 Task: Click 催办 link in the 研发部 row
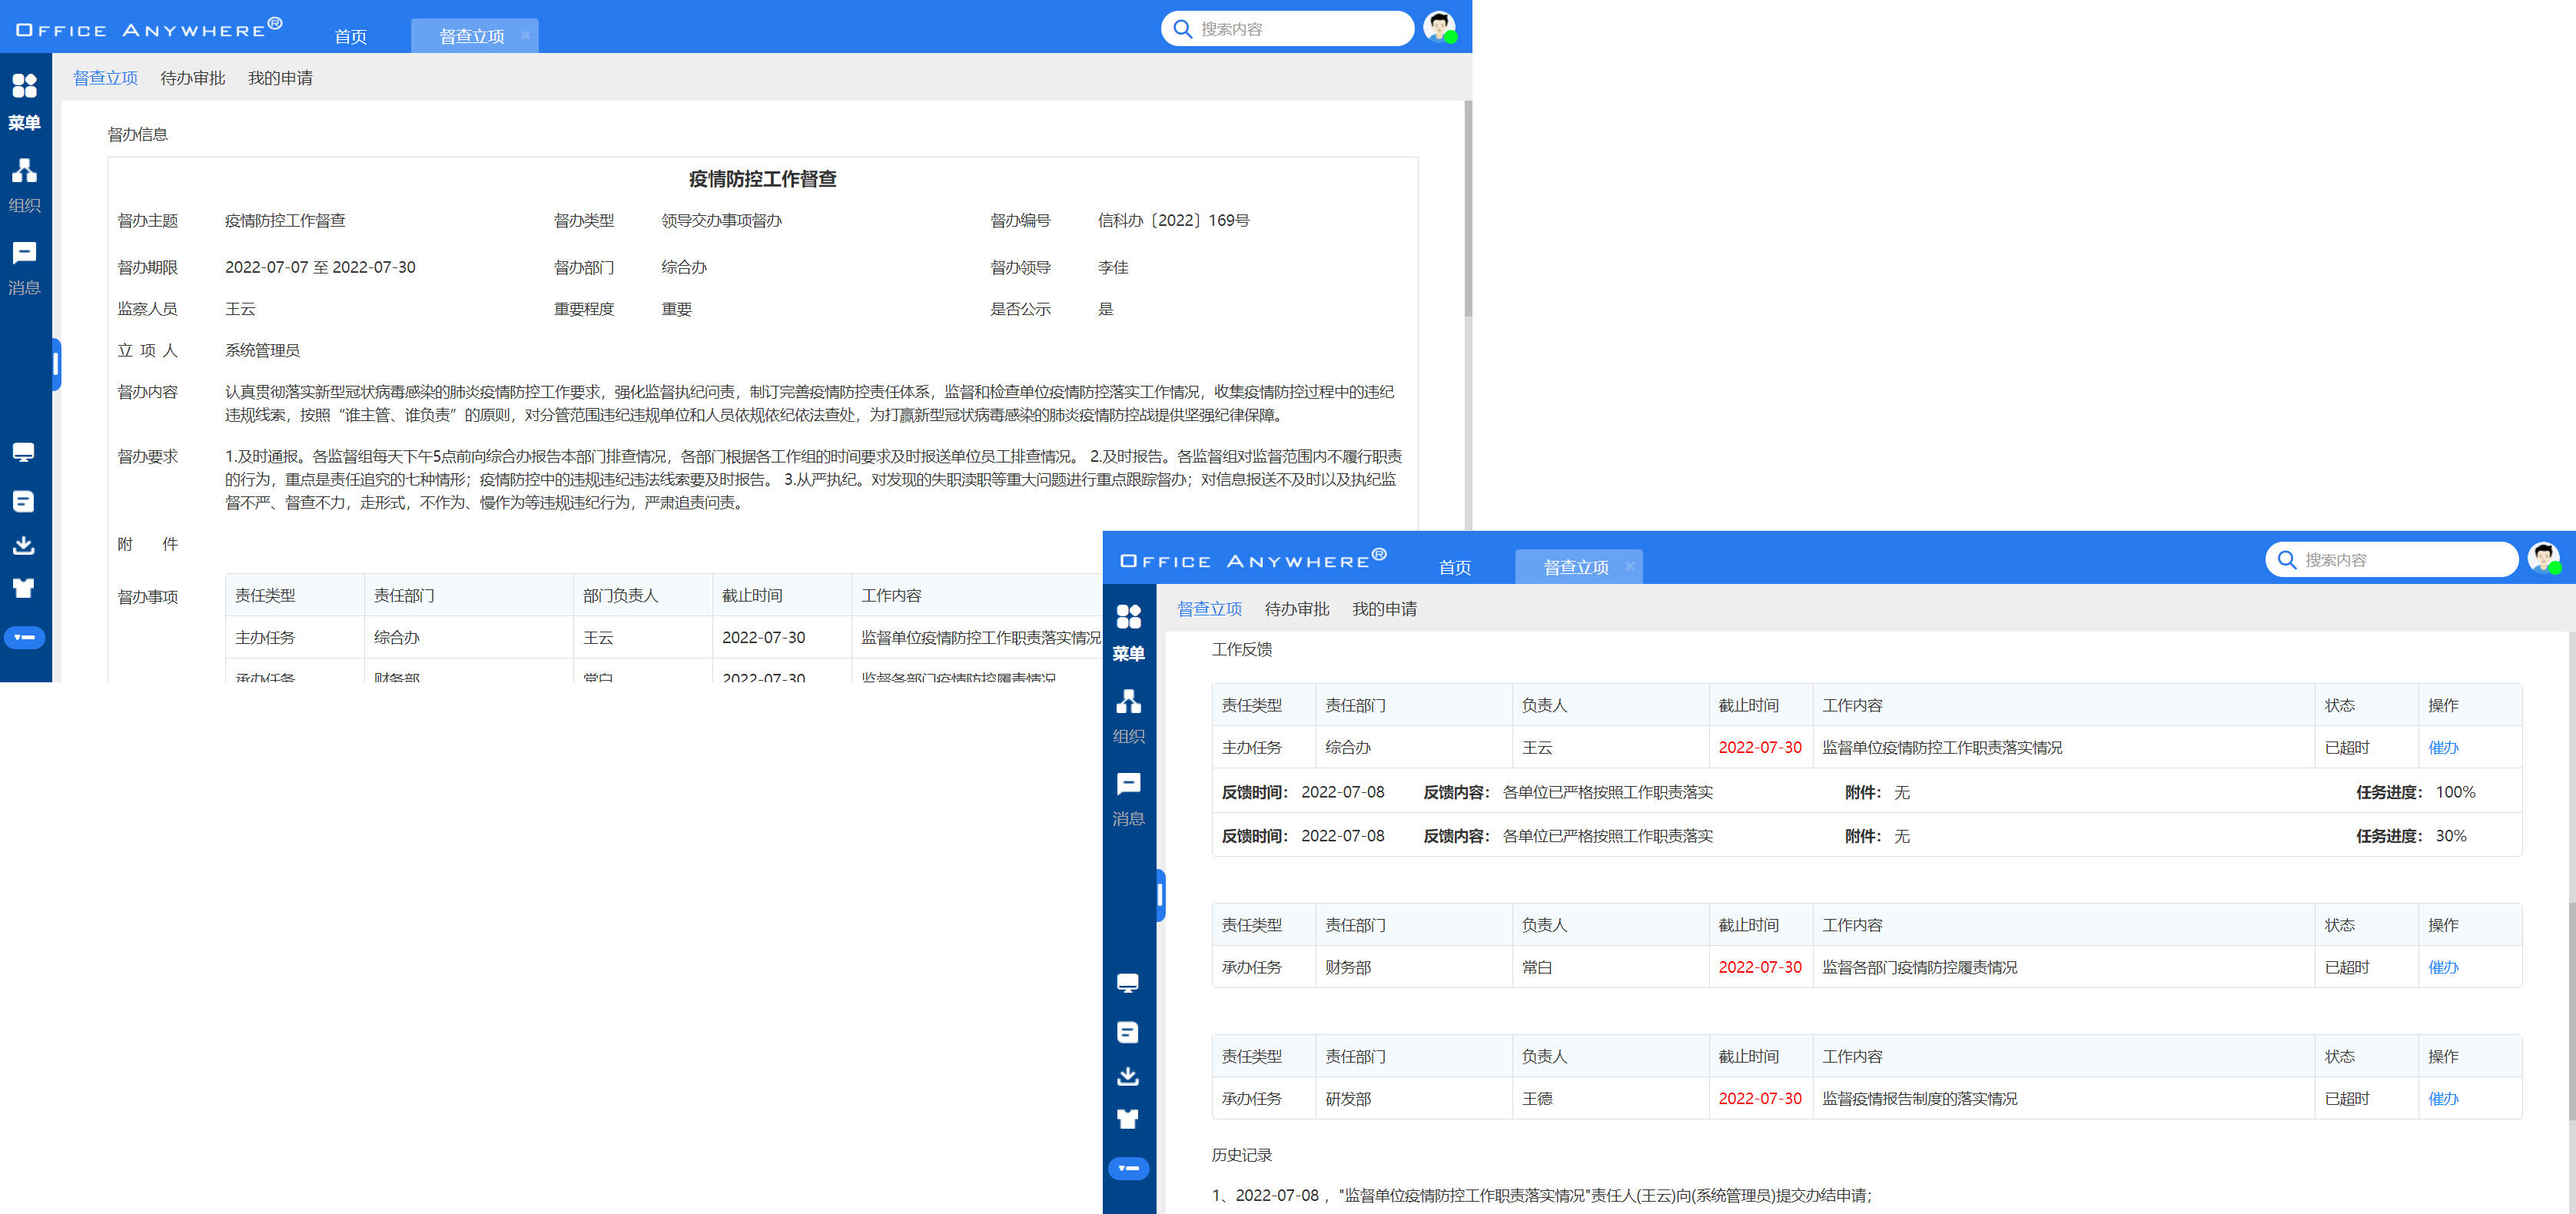2442,1099
